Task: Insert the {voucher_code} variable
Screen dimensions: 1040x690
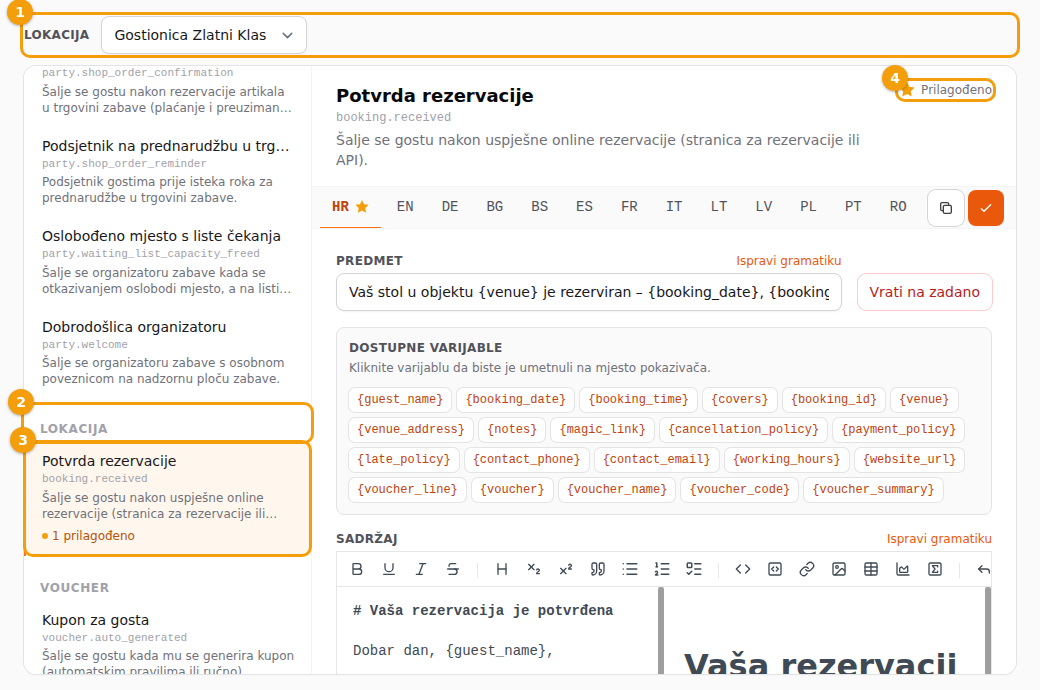Action: (x=740, y=490)
